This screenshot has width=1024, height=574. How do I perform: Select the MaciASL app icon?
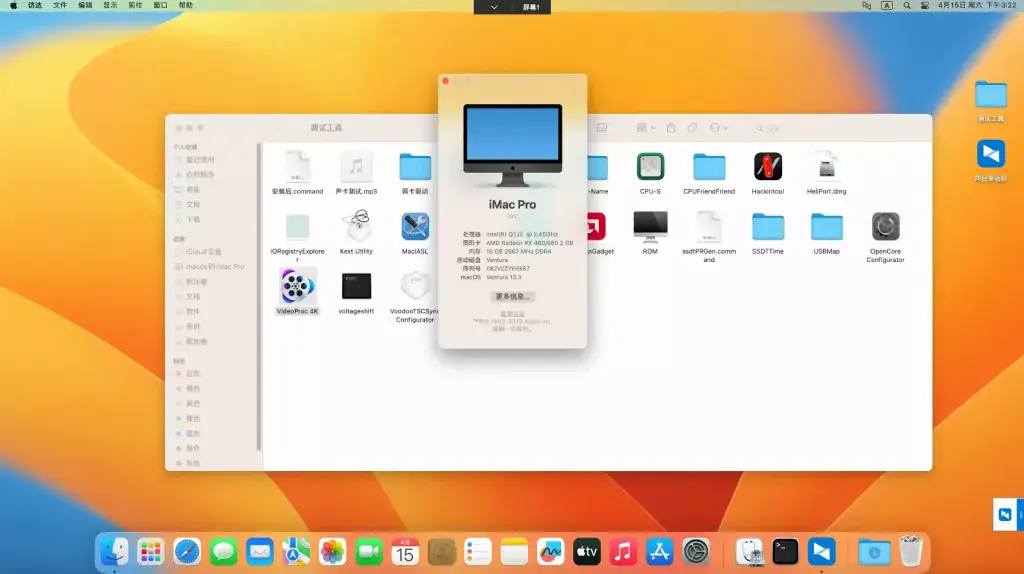click(415, 227)
